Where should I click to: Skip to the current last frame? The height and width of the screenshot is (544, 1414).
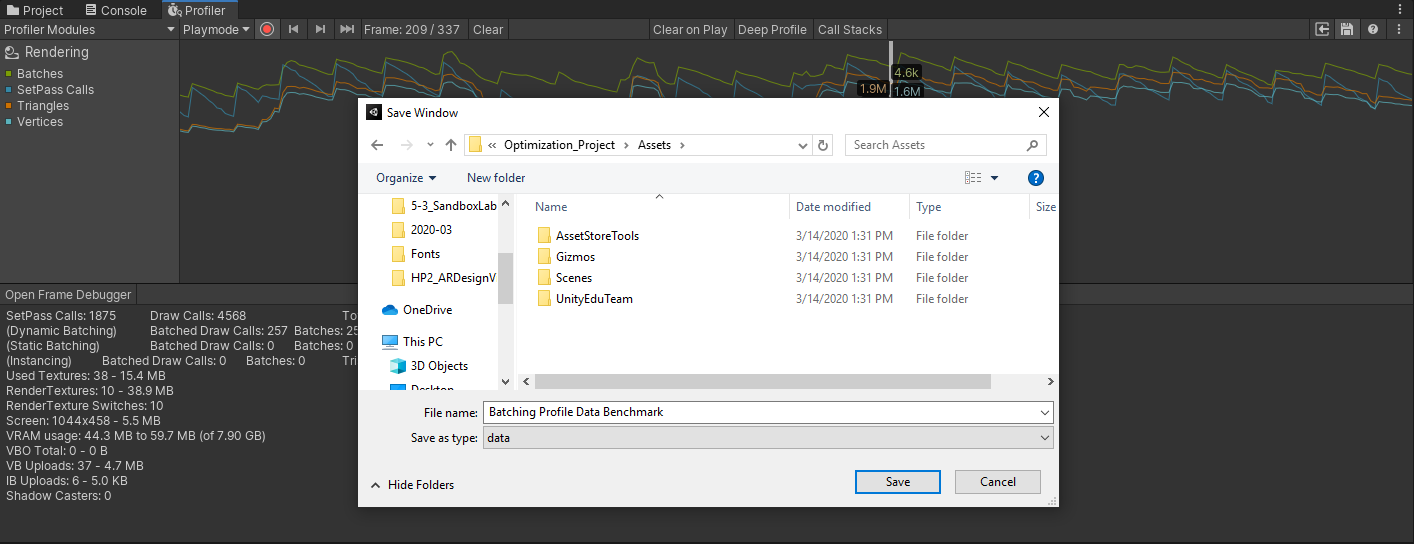[x=347, y=29]
